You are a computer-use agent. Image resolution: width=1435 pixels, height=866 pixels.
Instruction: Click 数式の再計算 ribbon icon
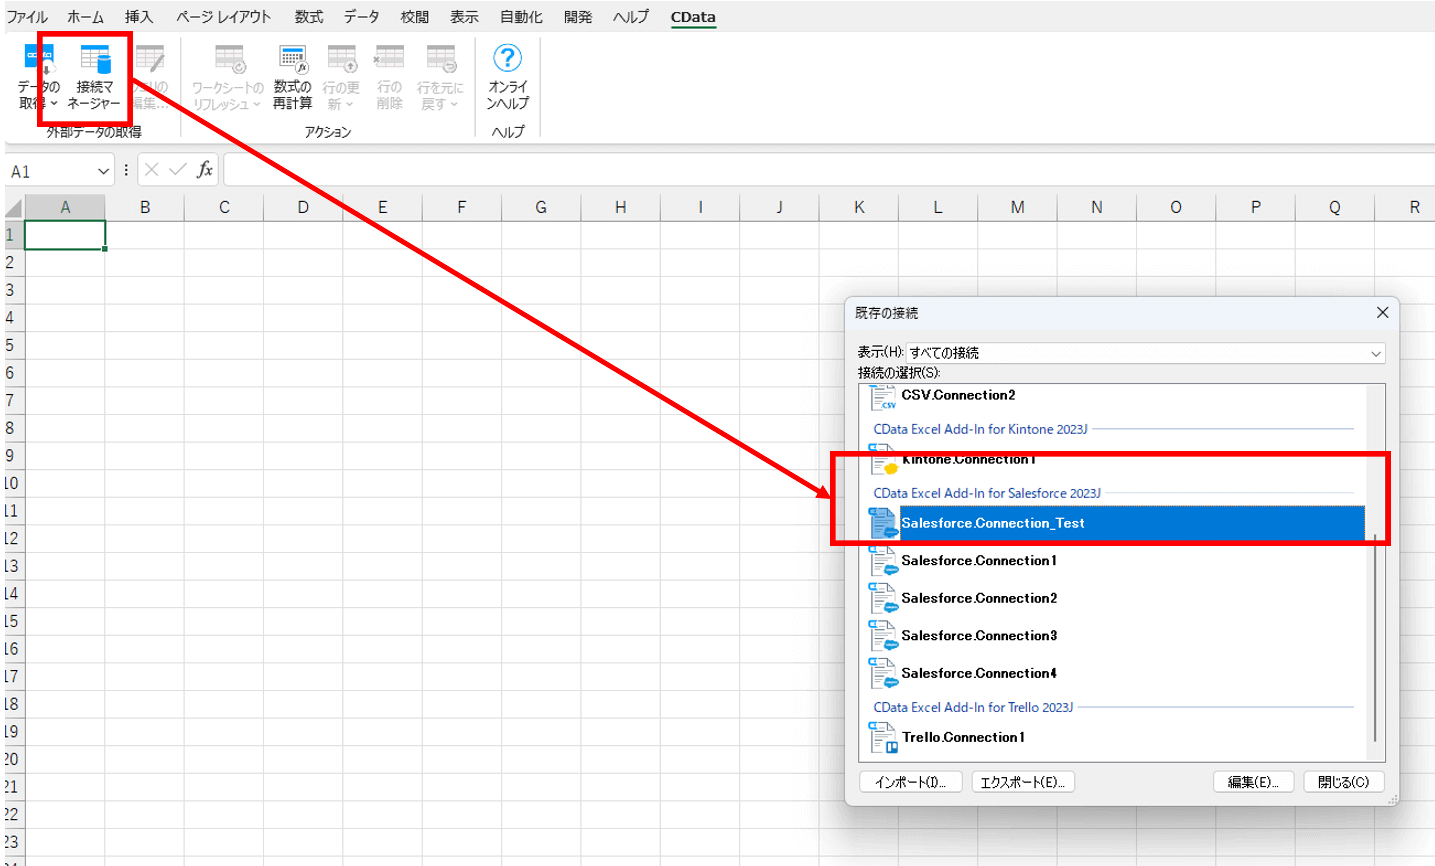coord(292,76)
